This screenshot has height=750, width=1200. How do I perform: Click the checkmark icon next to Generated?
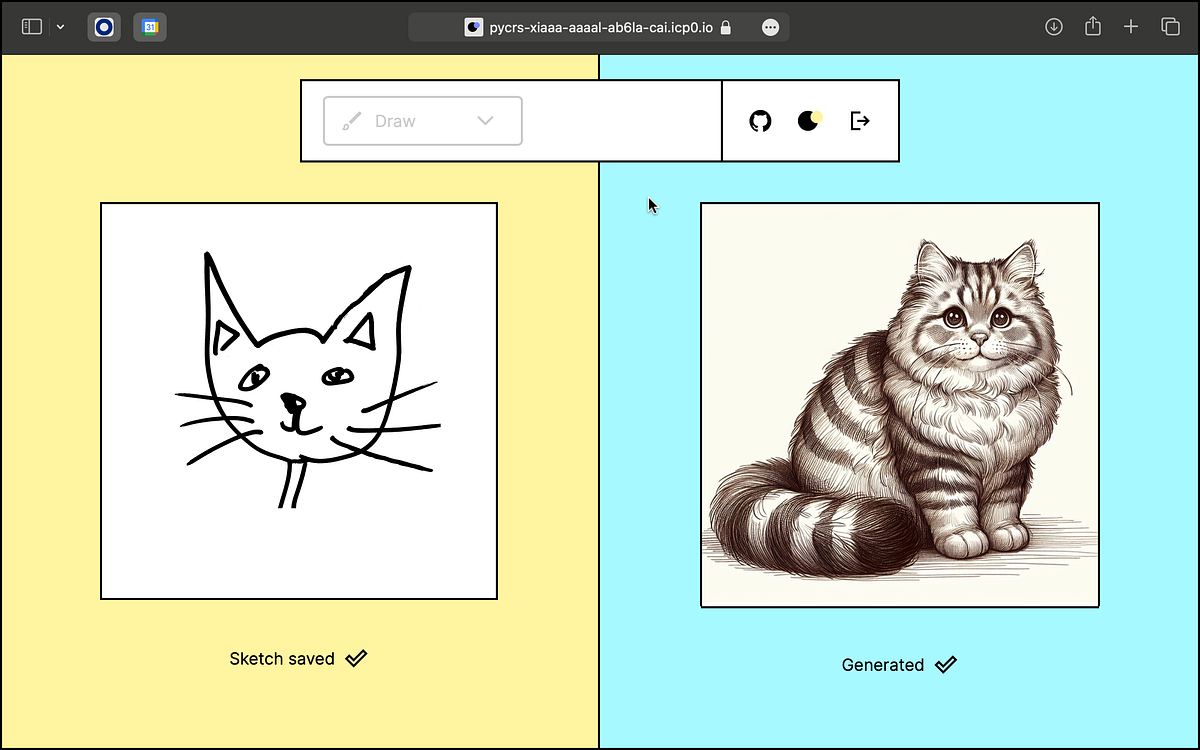click(x=945, y=664)
